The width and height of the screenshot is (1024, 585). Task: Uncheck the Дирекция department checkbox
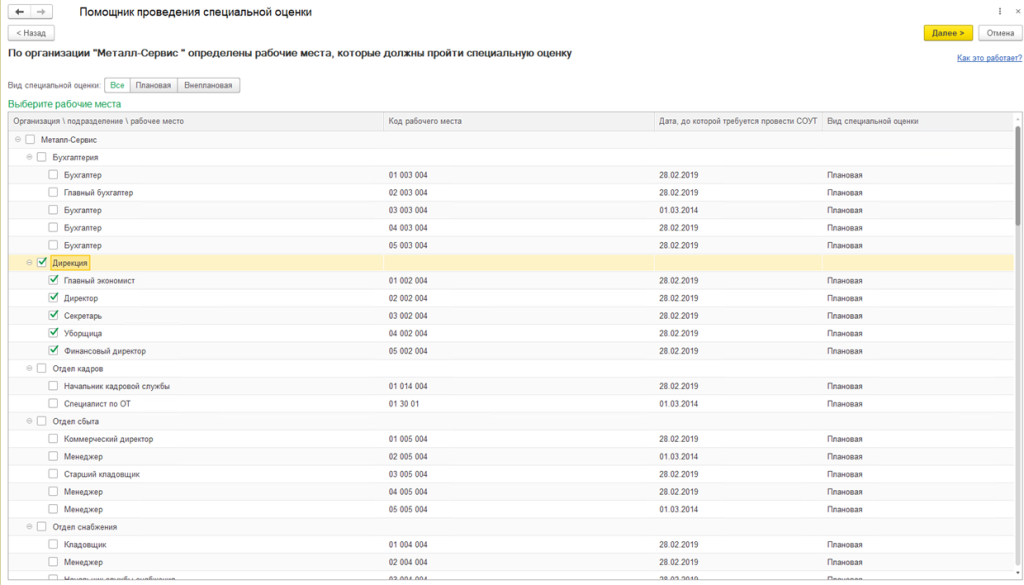[x=42, y=262]
